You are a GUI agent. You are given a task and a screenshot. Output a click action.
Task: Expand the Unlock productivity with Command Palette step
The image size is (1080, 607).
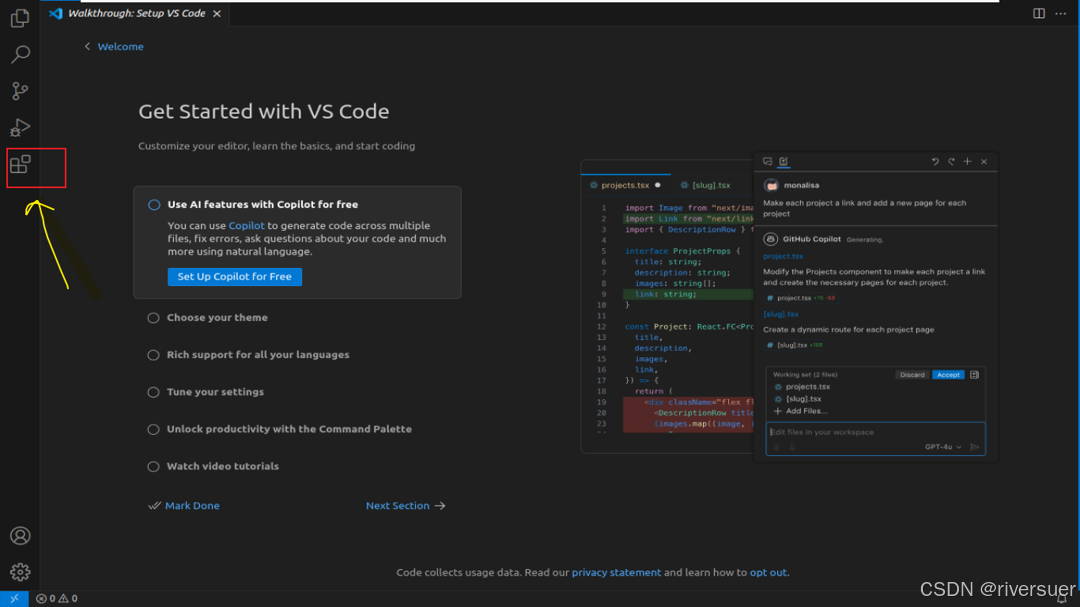153,428
